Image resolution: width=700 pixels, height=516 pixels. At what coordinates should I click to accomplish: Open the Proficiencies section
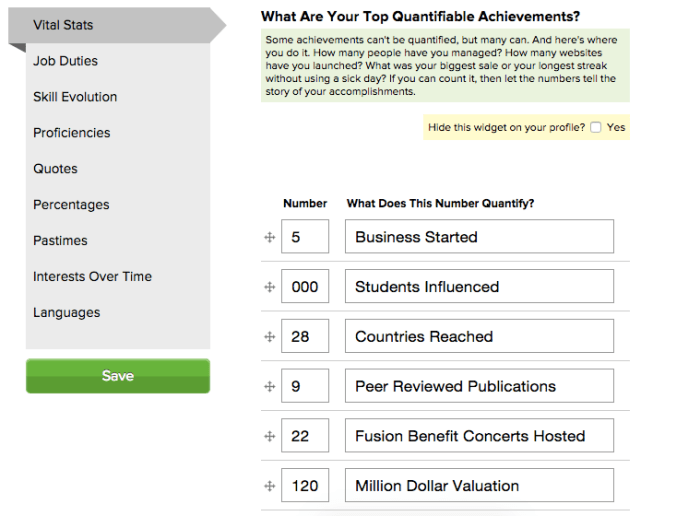tap(71, 133)
